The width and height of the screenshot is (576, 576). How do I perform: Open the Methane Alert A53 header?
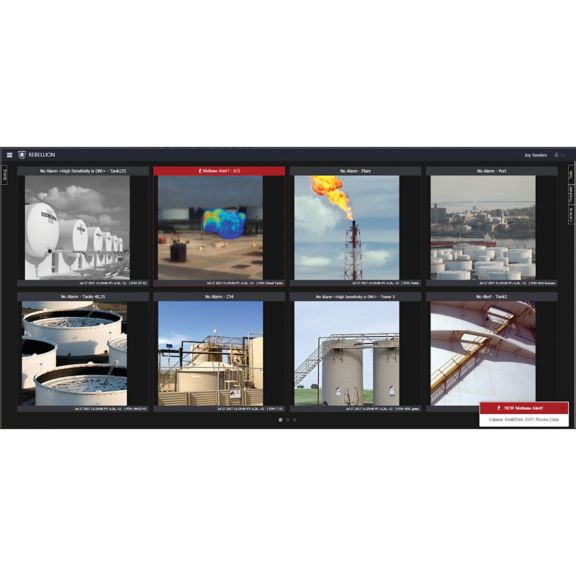point(219,171)
